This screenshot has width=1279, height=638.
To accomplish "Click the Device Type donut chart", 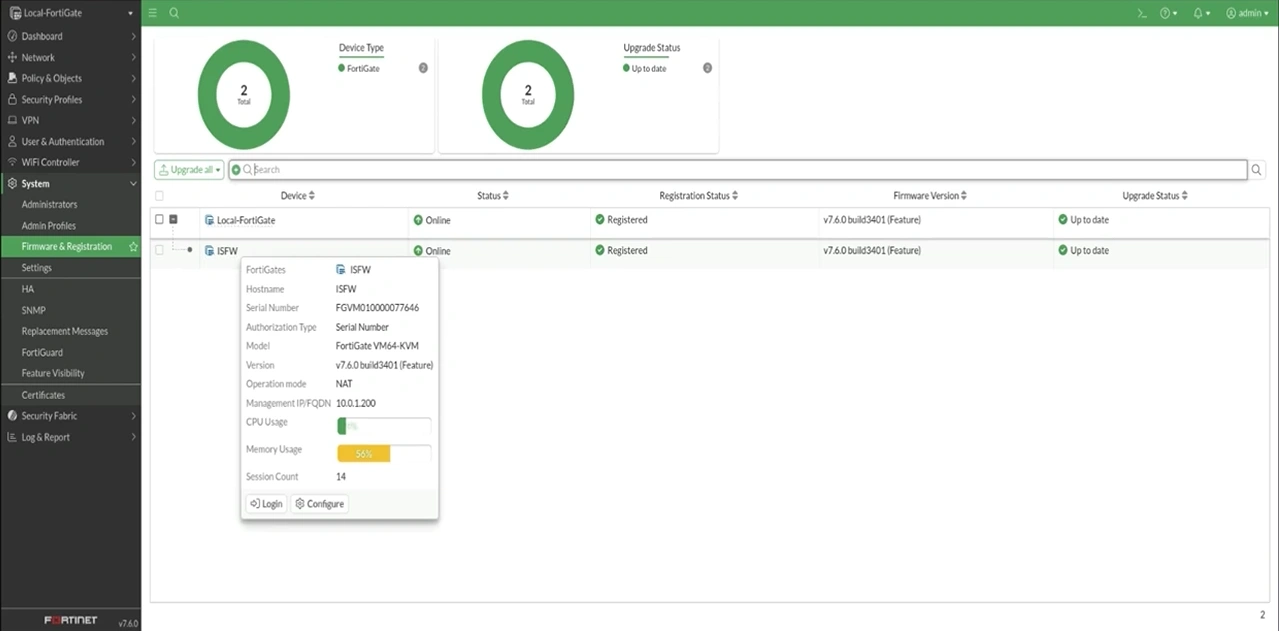I will click(x=244, y=95).
